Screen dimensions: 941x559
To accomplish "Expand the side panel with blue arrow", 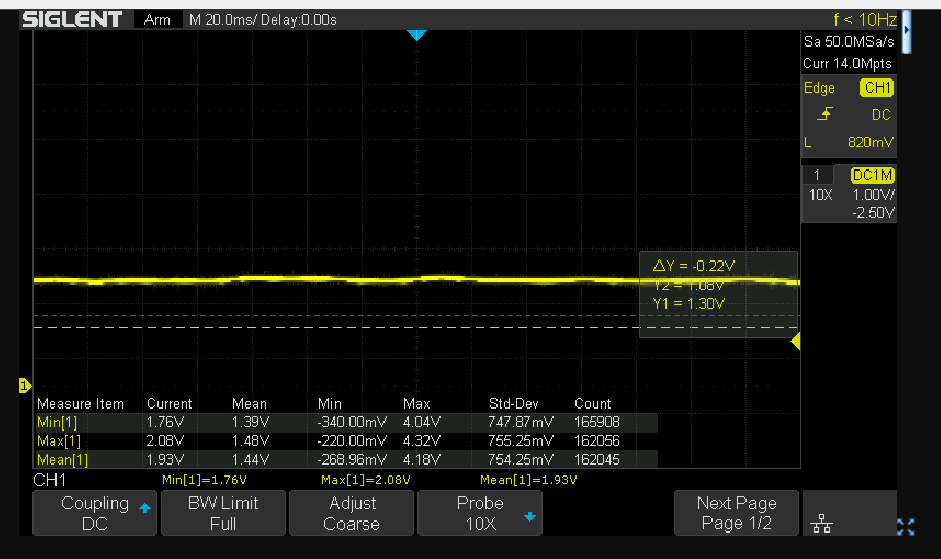I will coord(906,30).
